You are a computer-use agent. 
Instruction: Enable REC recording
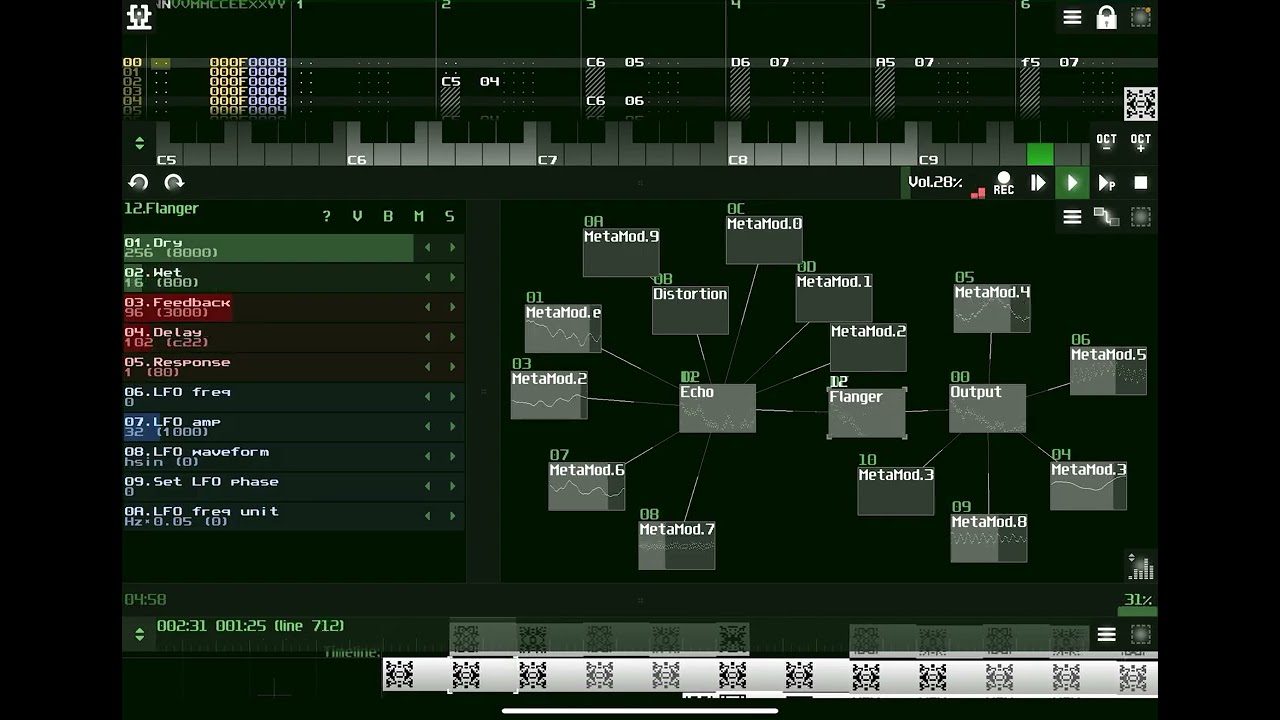pyautogui.click(x=1004, y=183)
